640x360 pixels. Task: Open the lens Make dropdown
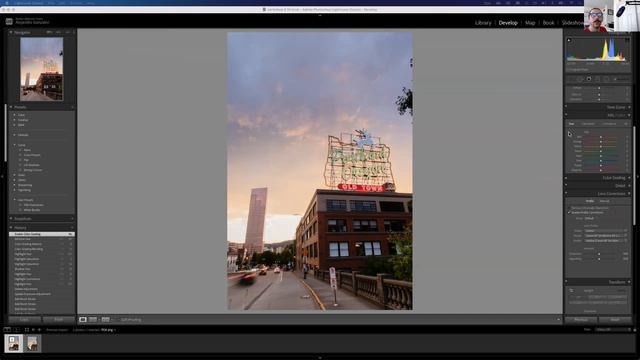pos(606,231)
